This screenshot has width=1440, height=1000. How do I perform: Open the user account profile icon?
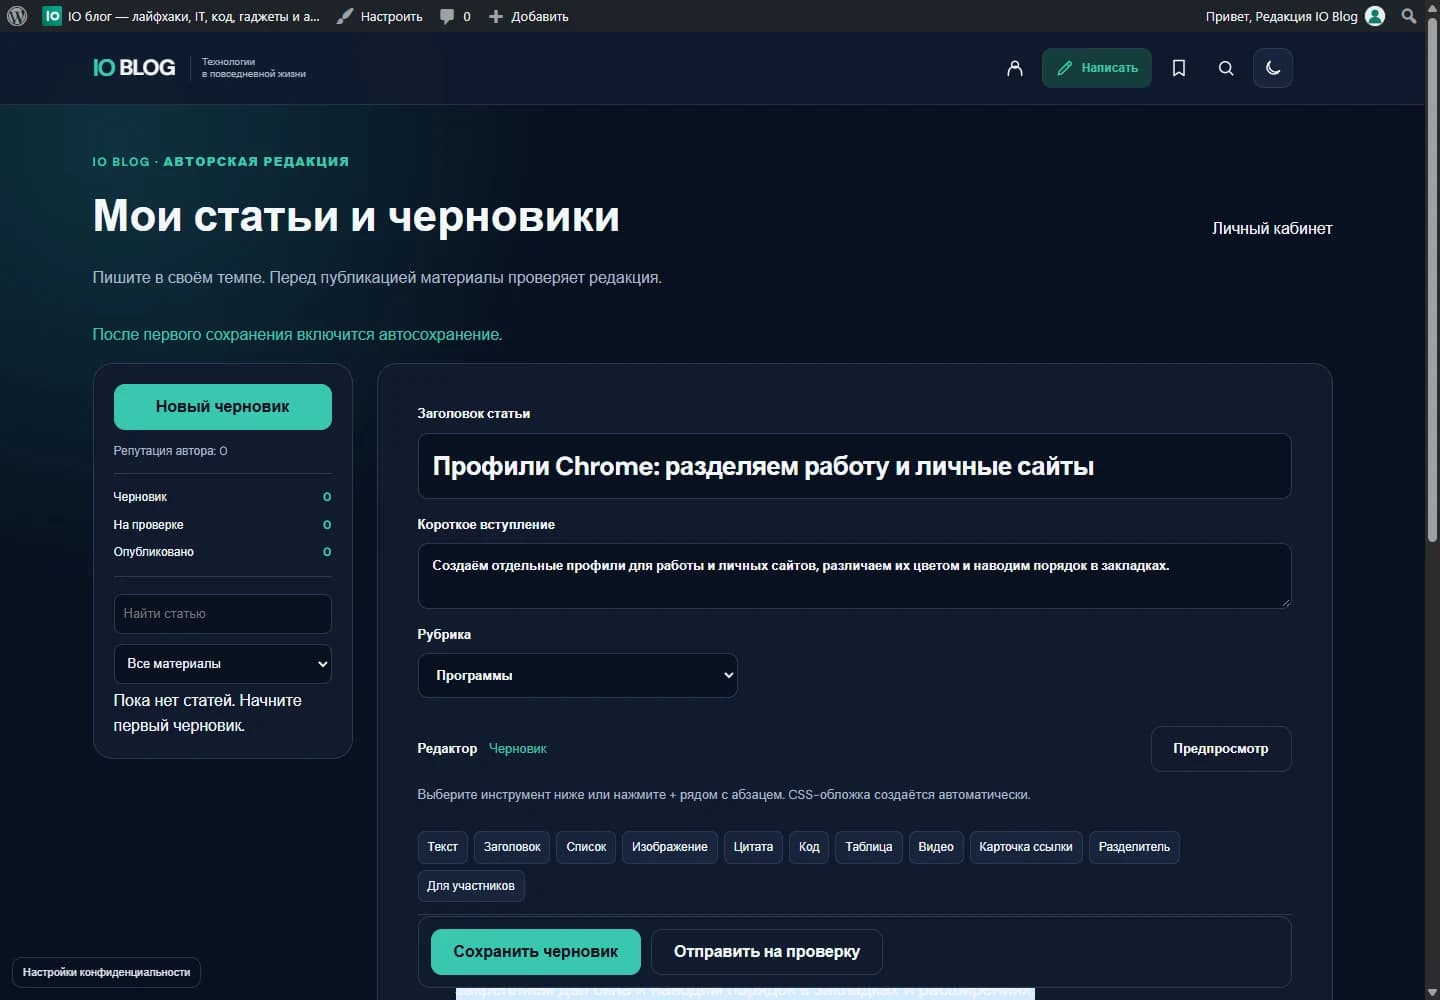coord(1015,68)
